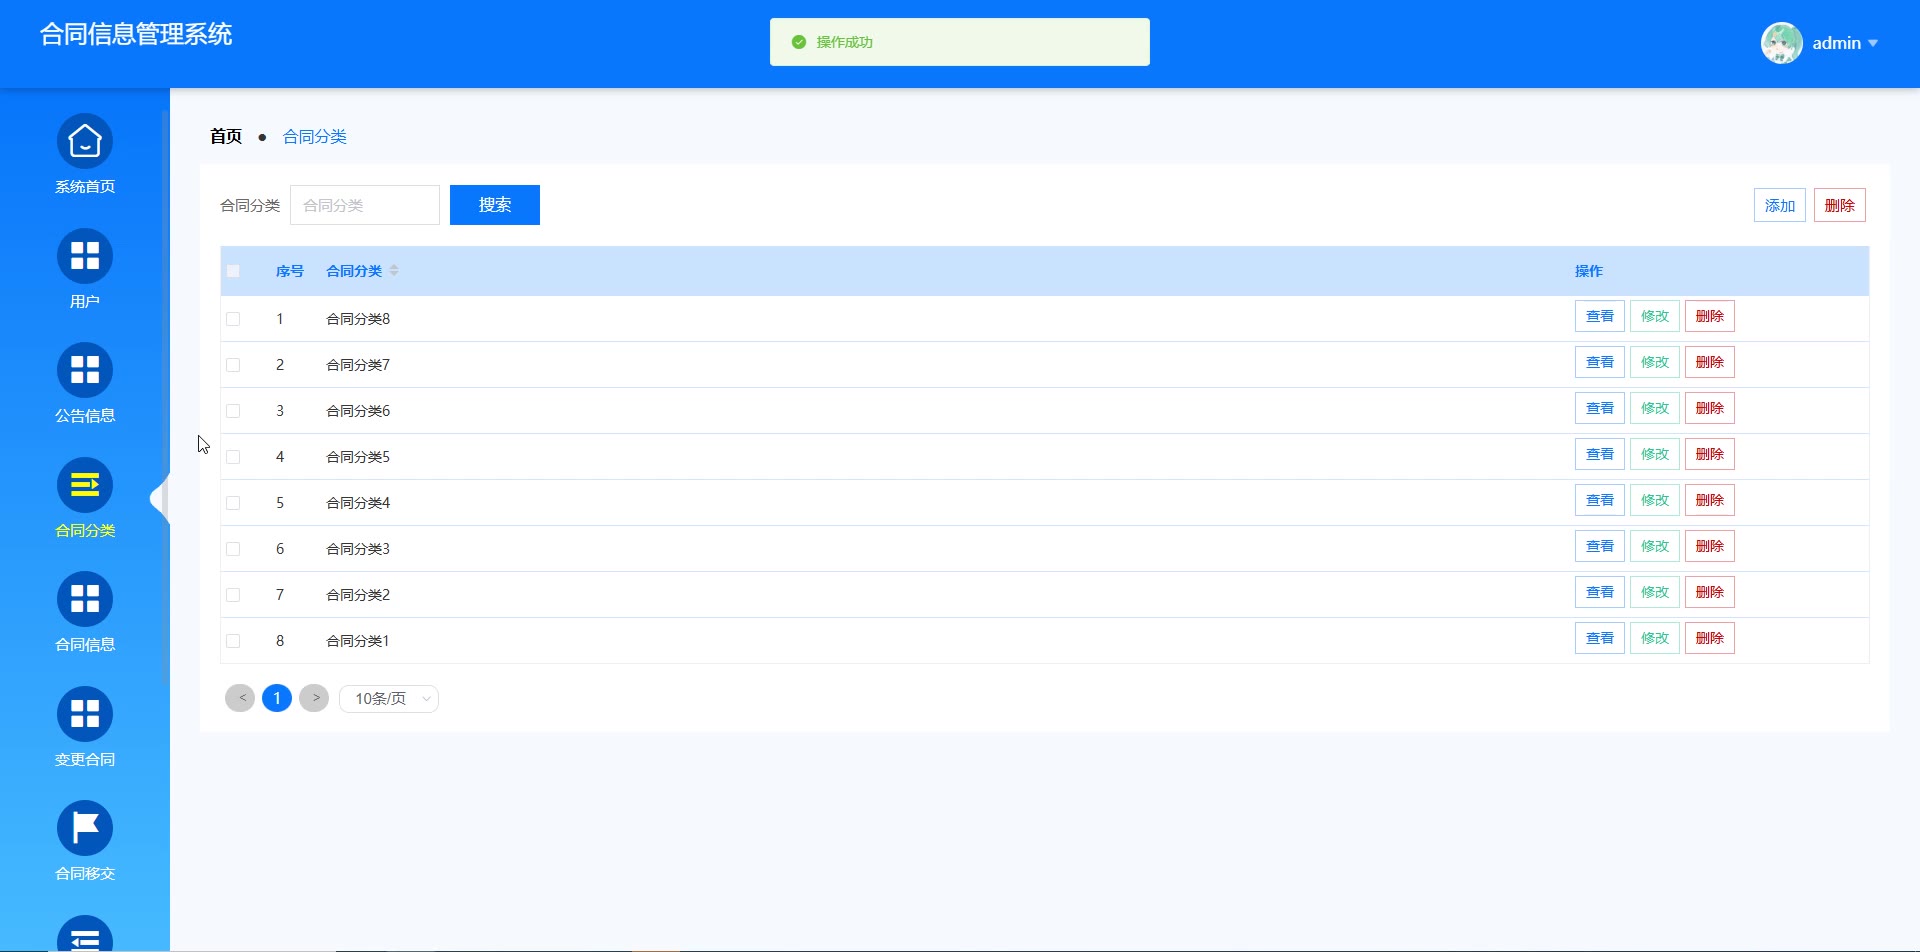Open the 合同移交 flag icon
Screen dimensions: 1920x952
pyautogui.click(x=85, y=828)
